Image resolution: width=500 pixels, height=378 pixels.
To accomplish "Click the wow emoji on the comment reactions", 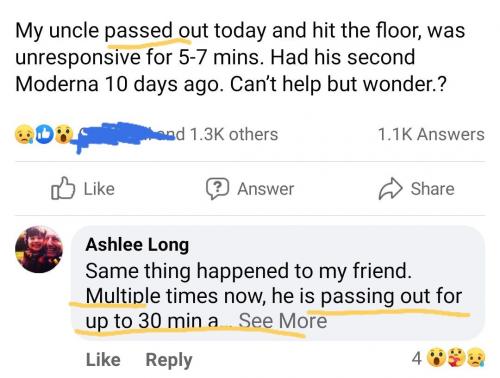I will click(x=437, y=358).
